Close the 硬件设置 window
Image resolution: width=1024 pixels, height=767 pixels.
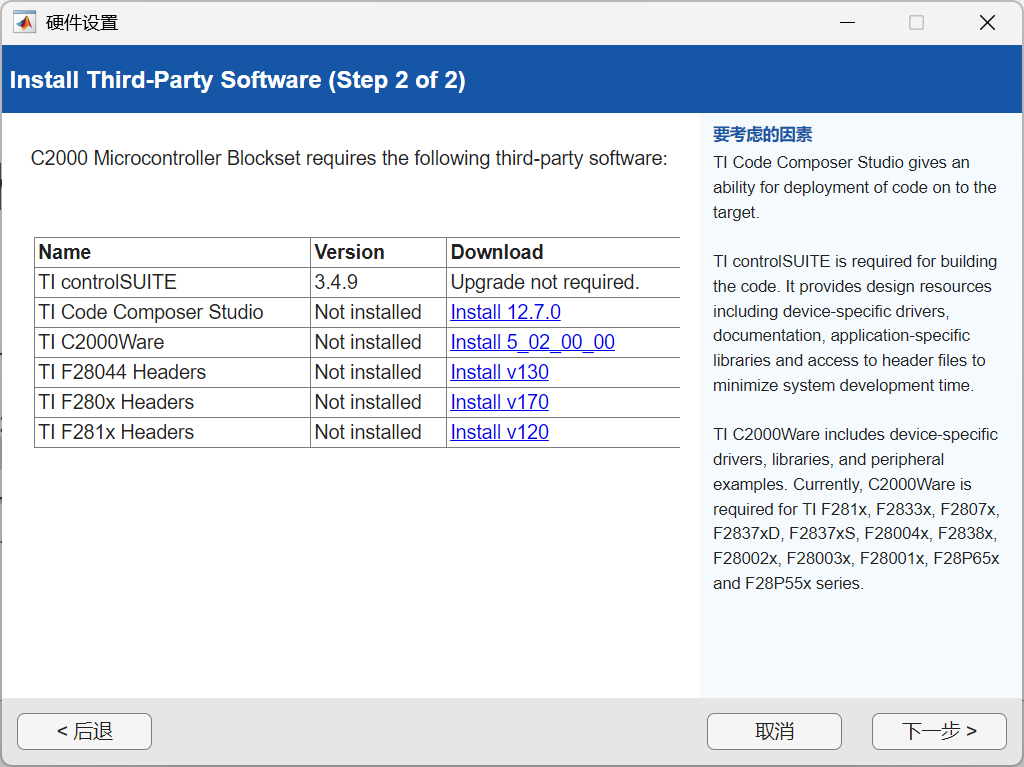tap(987, 23)
